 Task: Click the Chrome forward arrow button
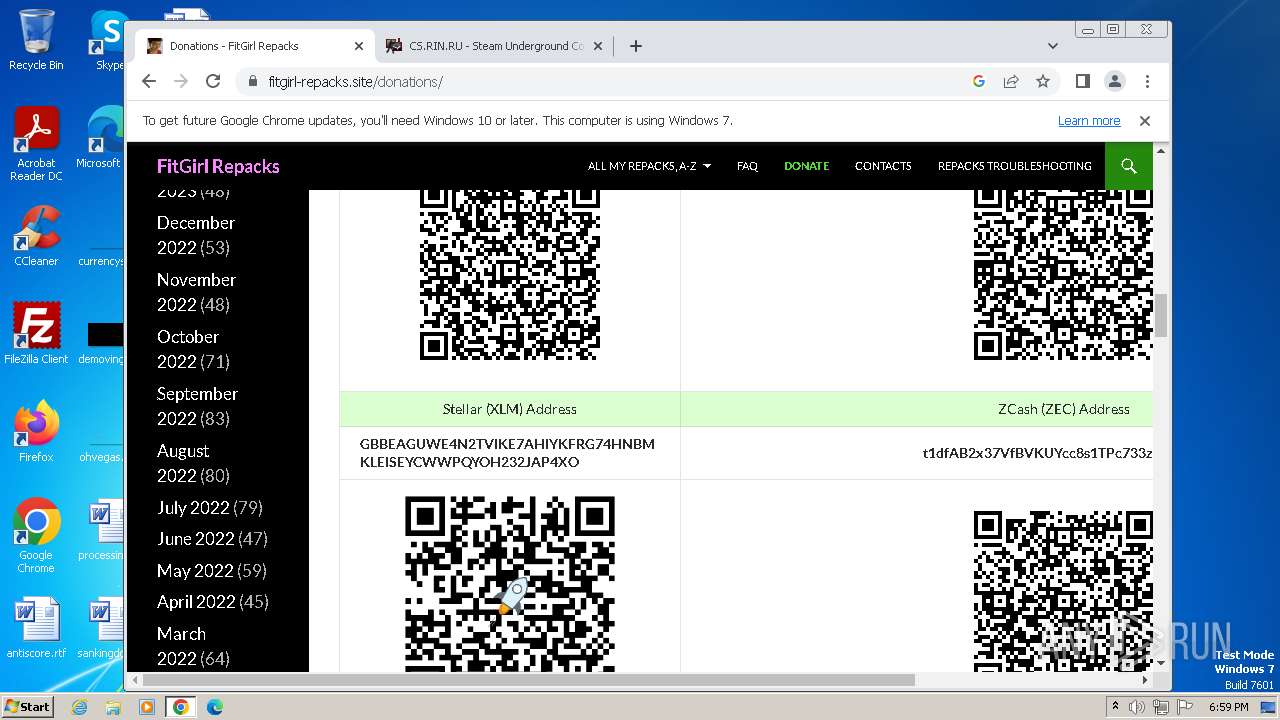[x=181, y=81]
